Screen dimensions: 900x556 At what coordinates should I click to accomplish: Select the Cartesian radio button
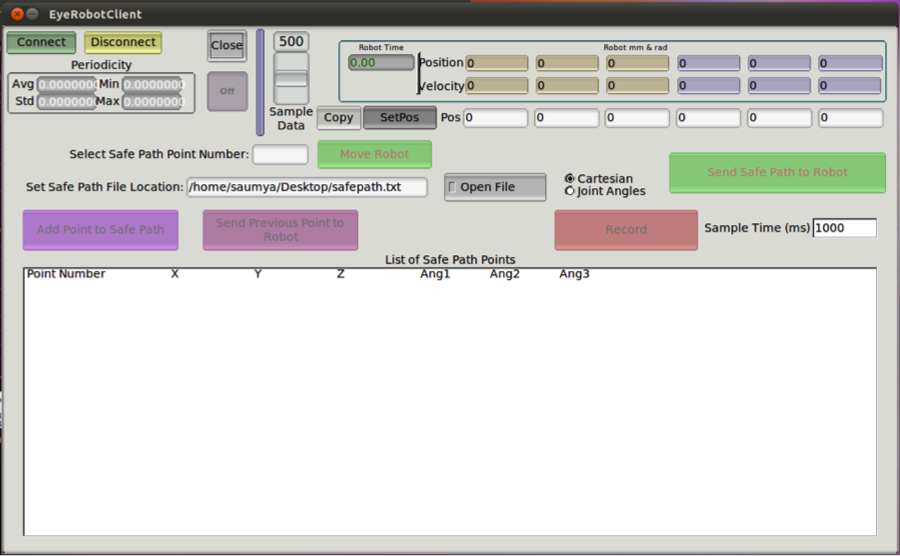coord(570,179)
